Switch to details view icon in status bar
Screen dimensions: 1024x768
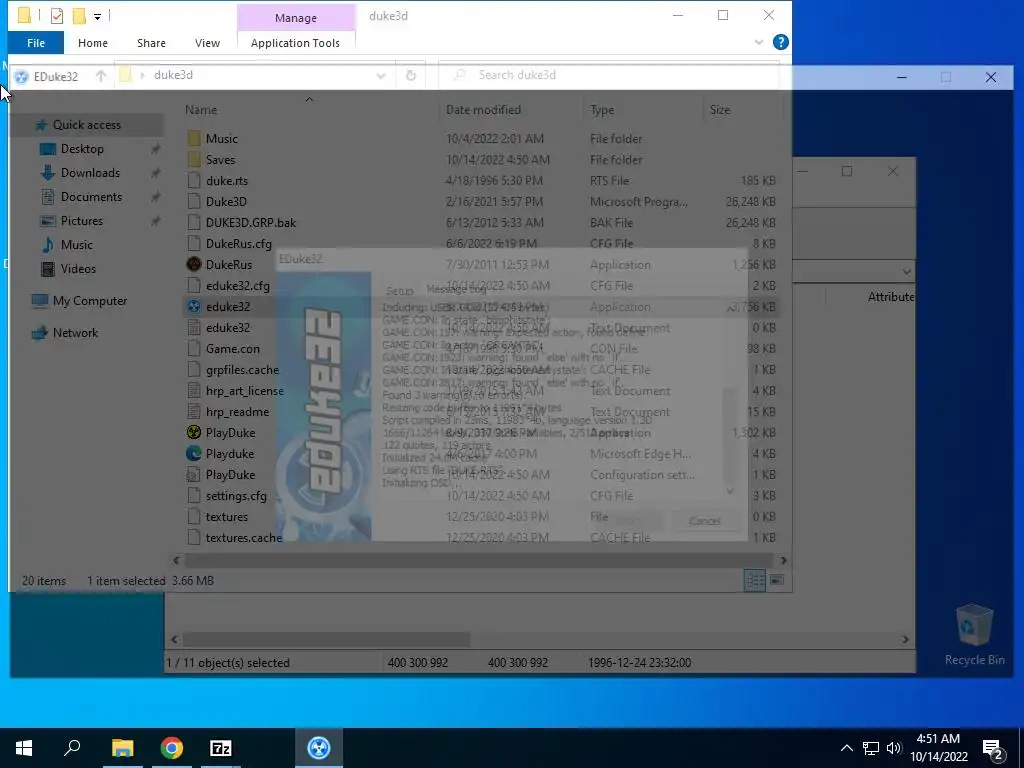pyautogui.click(x=755, y=581)
